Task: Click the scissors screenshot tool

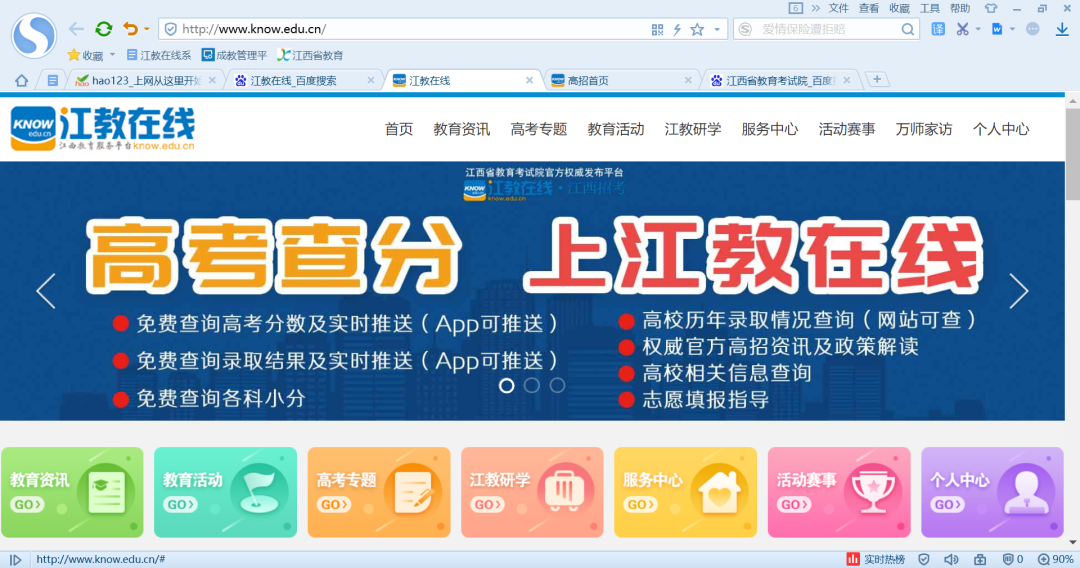Action: click(x=963, y=29)
